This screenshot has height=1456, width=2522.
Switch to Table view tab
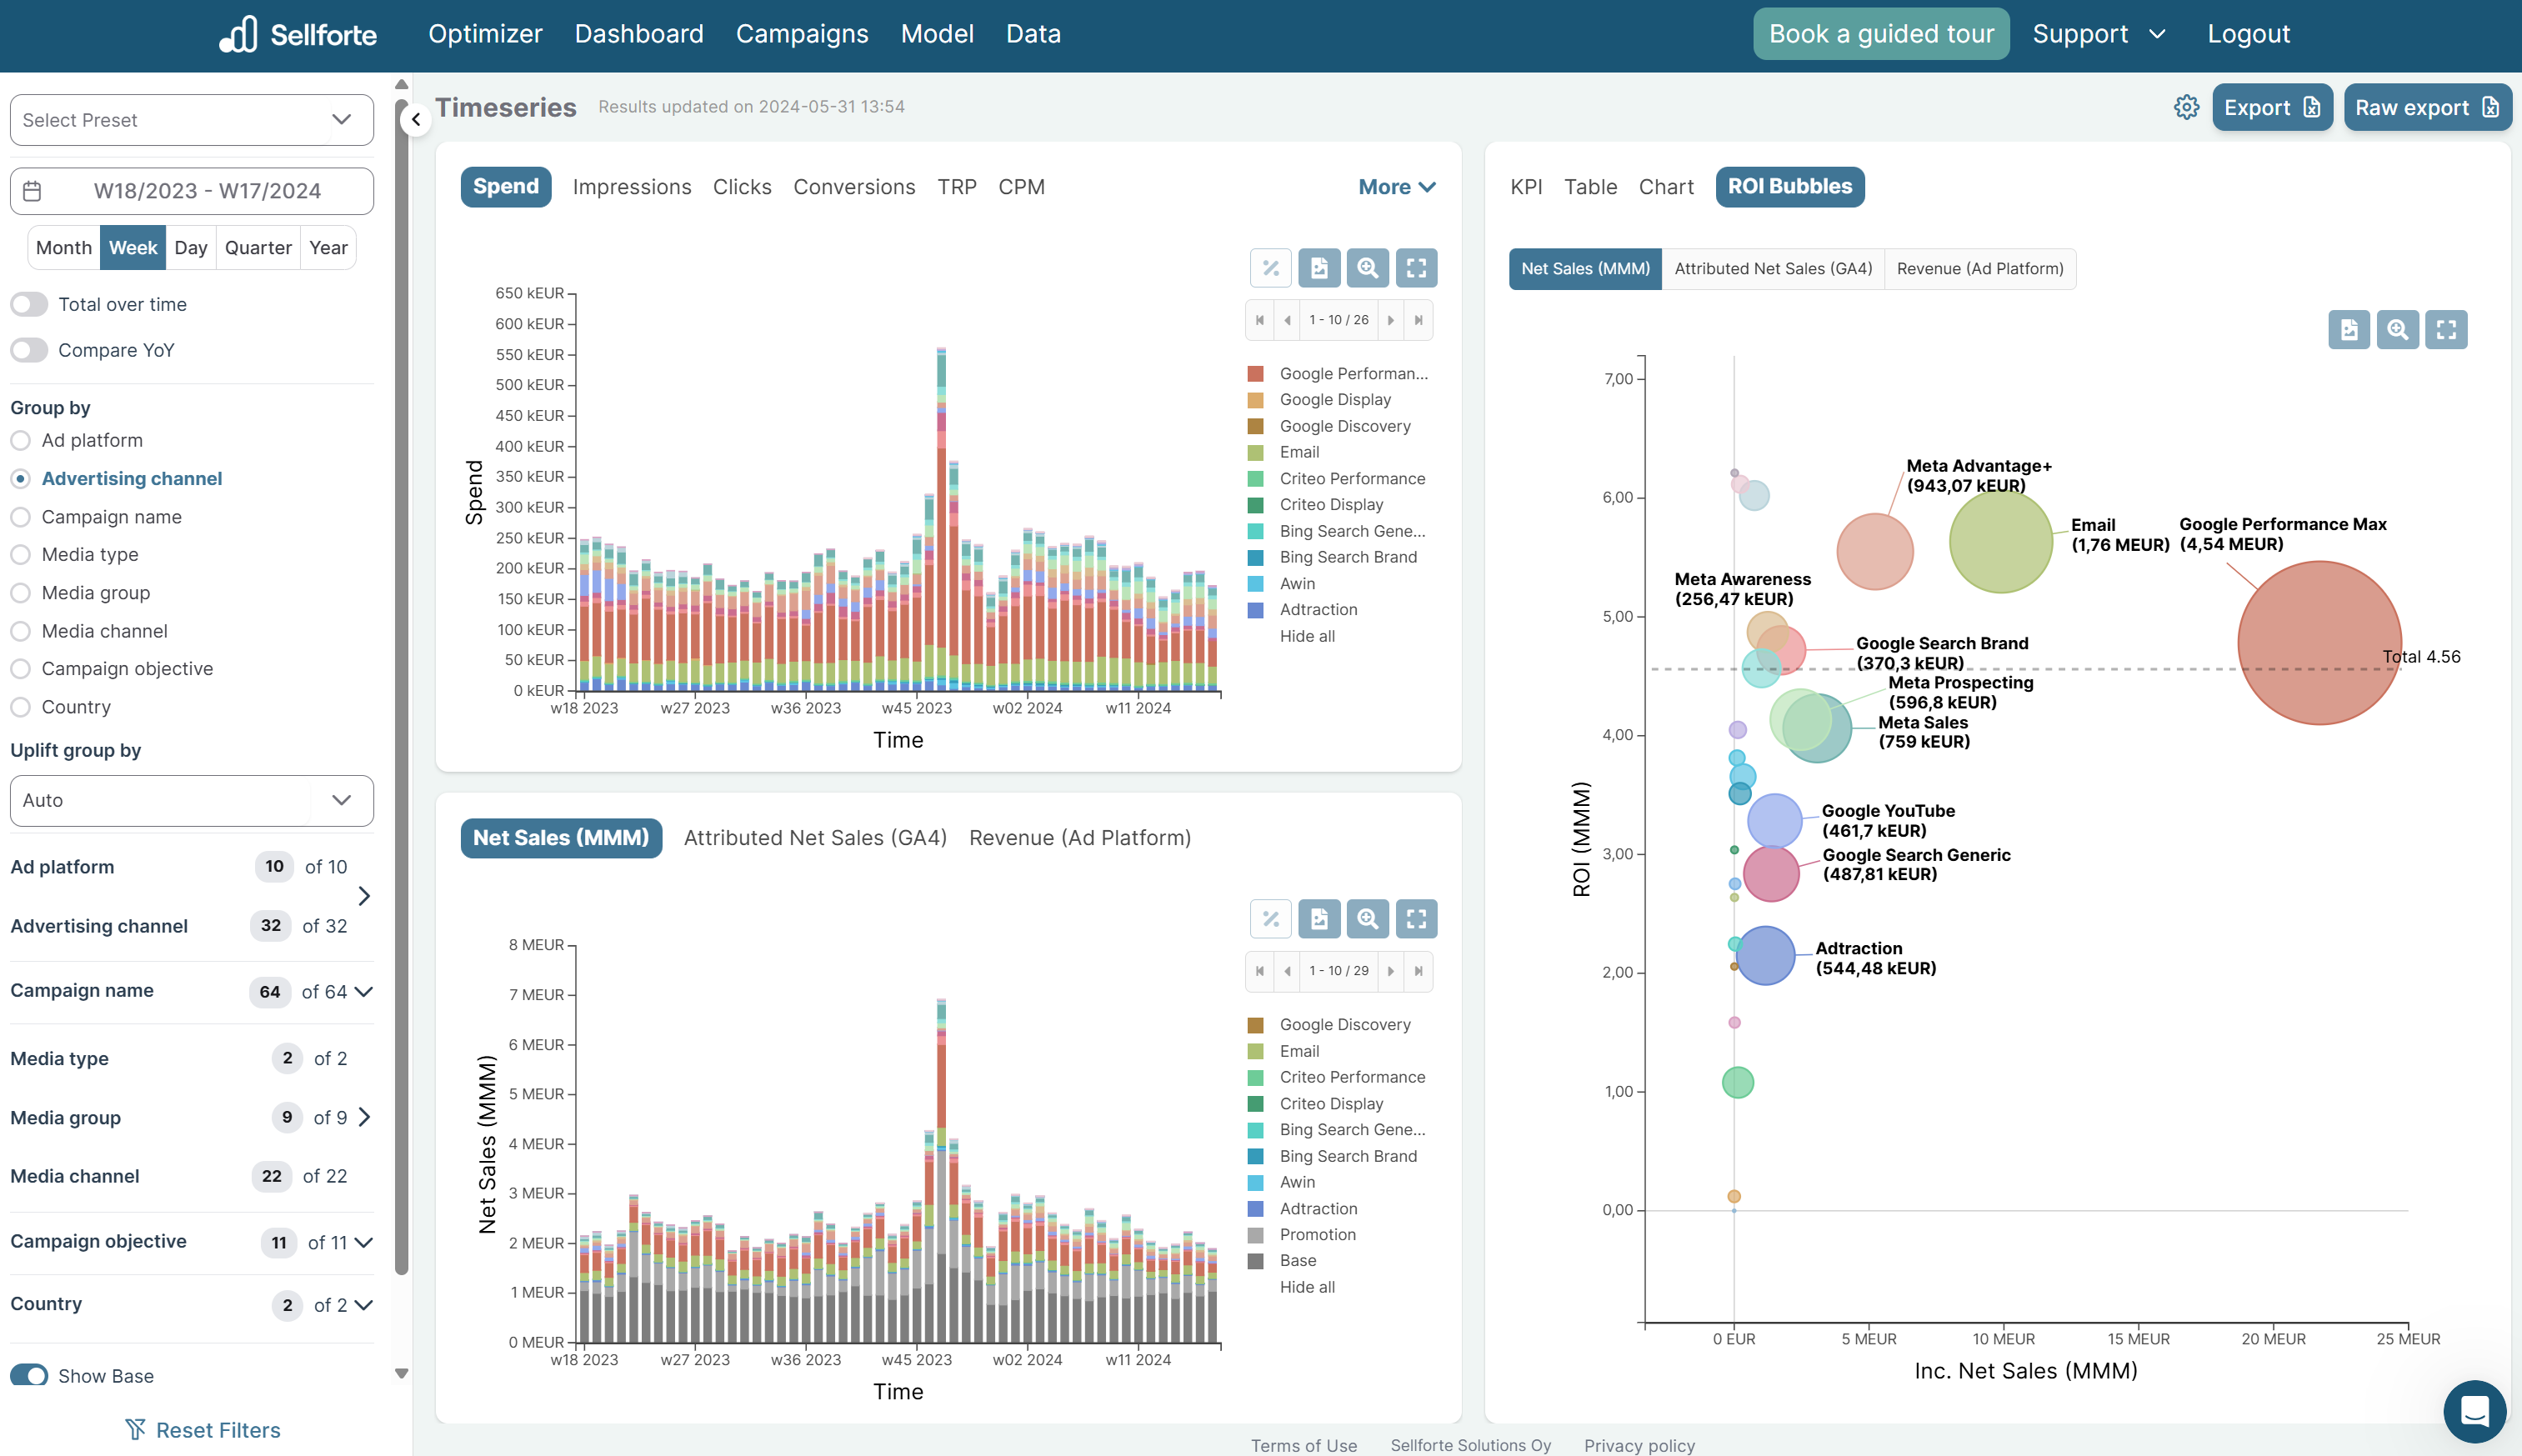(x=1590, y=187)
